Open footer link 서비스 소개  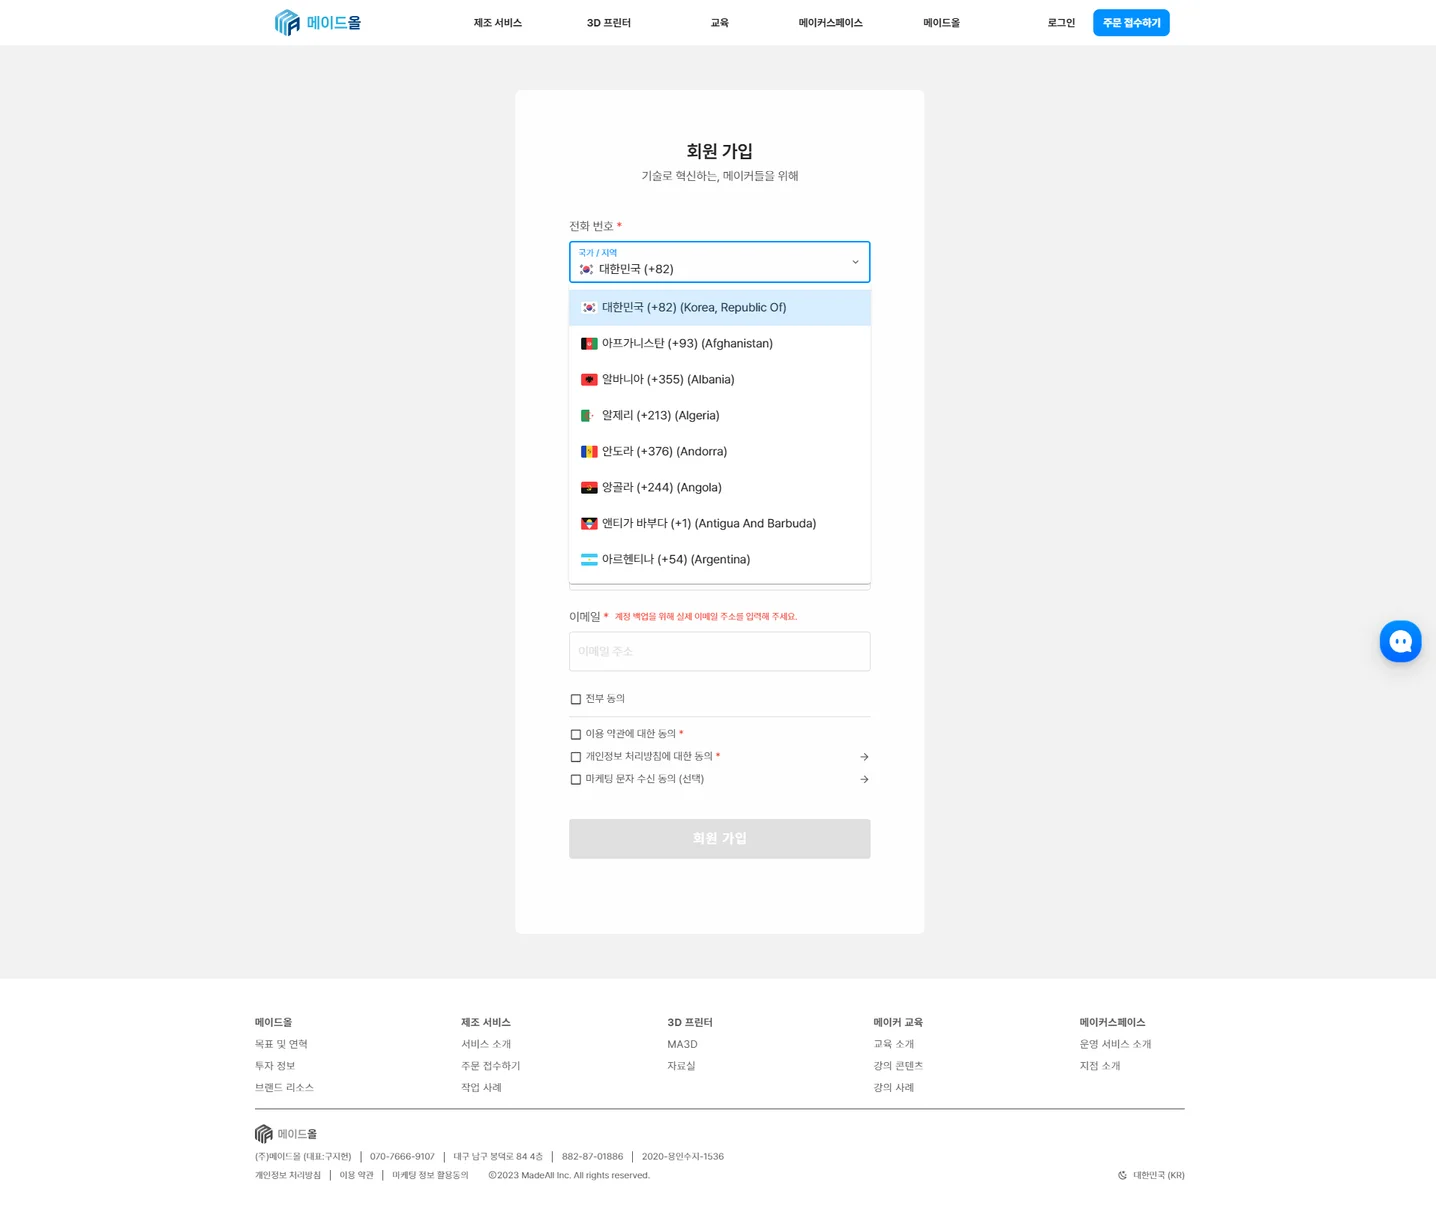pos(486,1044)
